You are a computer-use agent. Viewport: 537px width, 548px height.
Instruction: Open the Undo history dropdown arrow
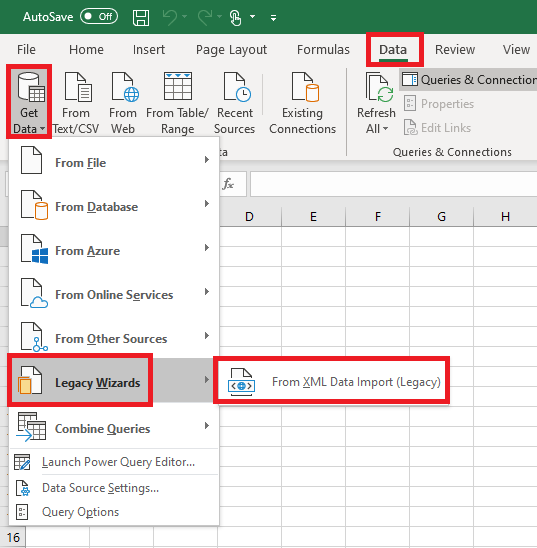tap(184, 16)
